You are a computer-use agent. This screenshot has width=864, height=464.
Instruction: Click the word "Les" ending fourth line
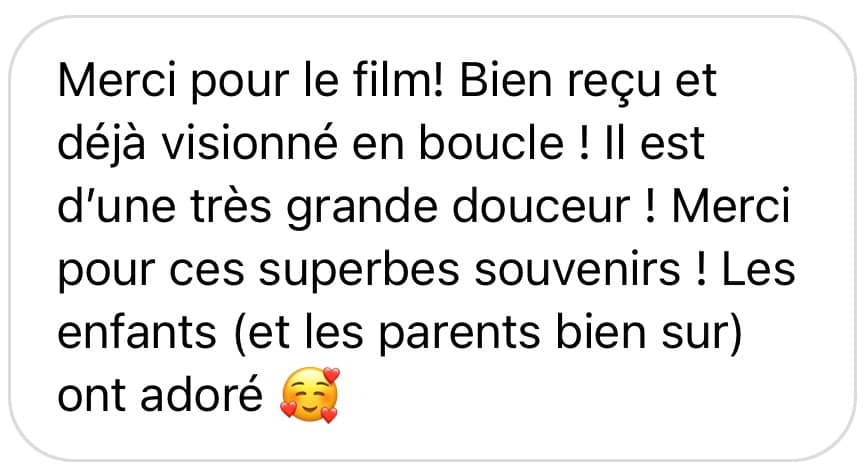coord(758,269)
